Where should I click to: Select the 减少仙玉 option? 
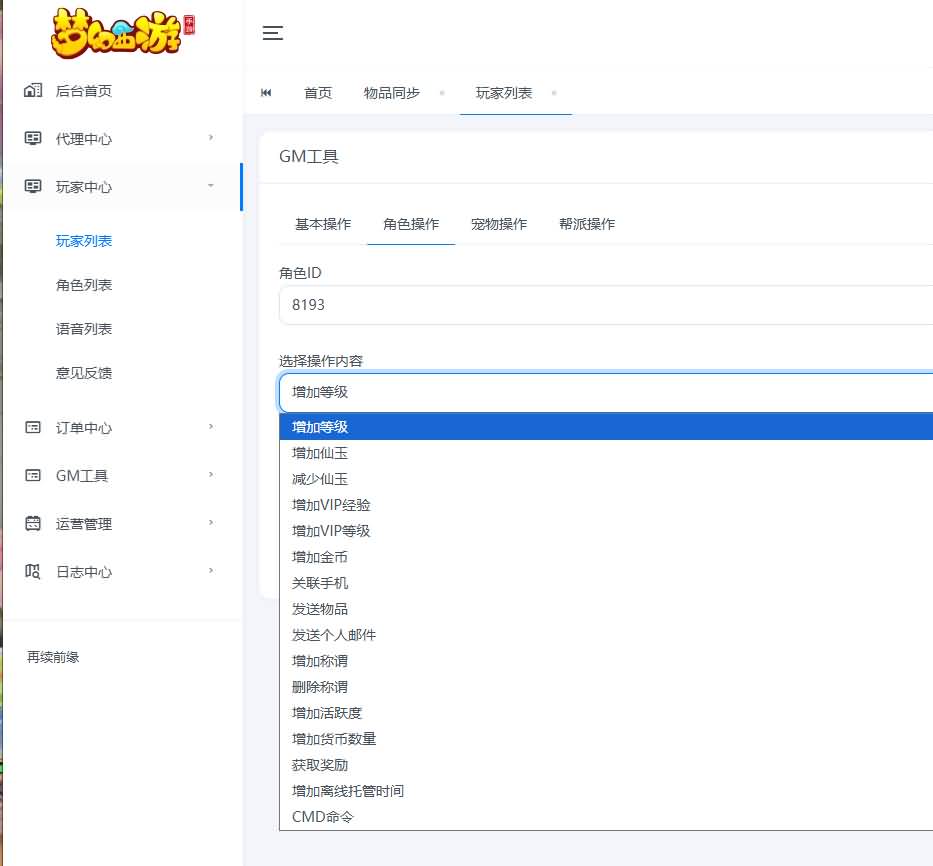coord(606,479)
